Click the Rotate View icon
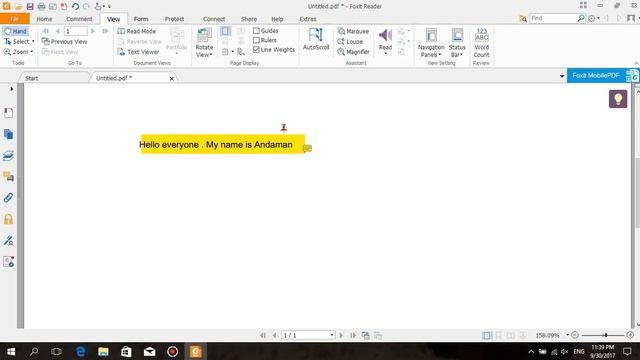The image size is (640, 360). tap(204, 36)
